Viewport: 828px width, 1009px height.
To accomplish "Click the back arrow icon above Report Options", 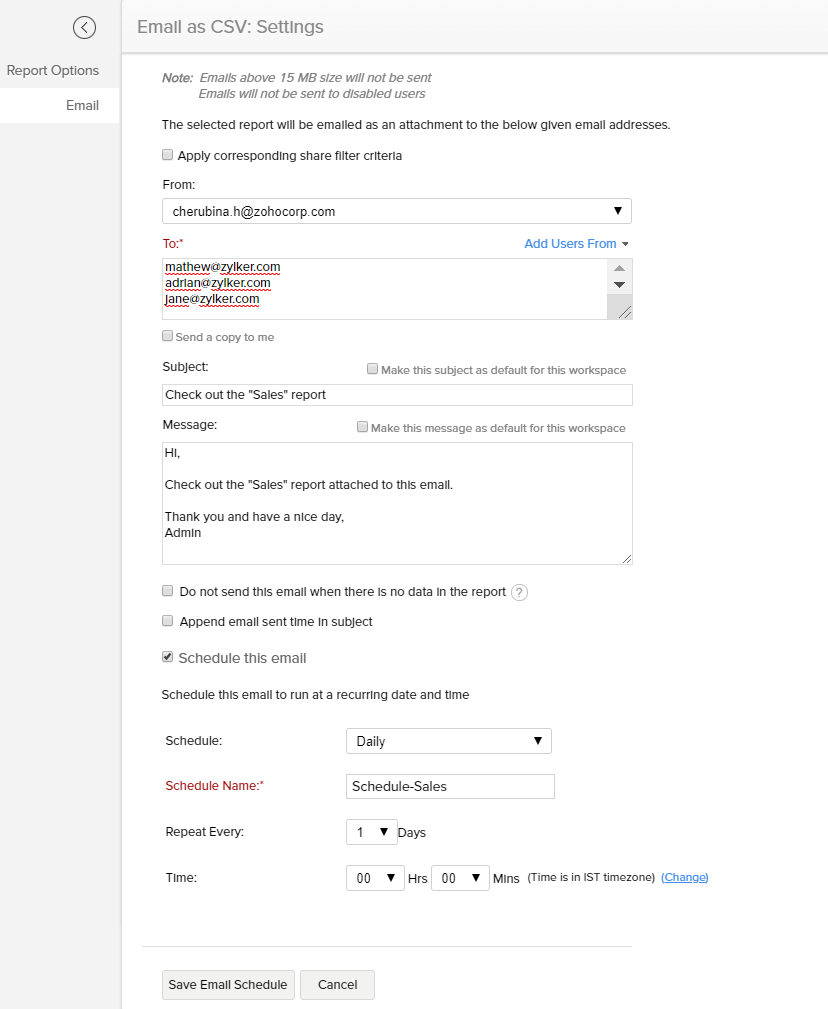I will (84, 27).
